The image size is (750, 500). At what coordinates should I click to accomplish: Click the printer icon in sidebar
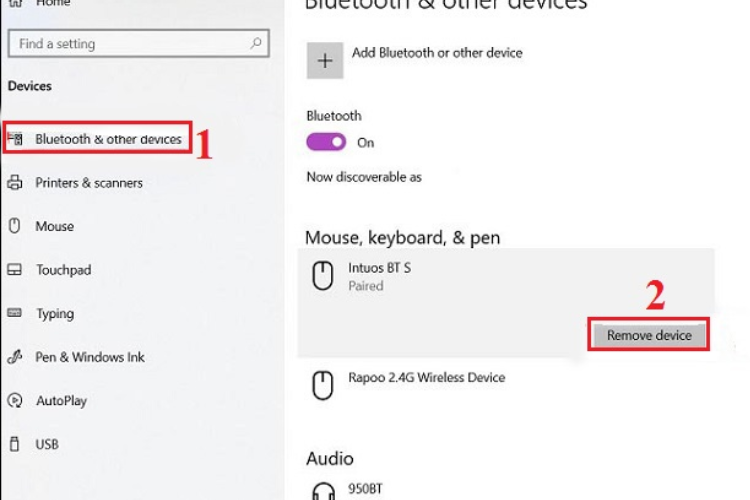pos(15,182)
